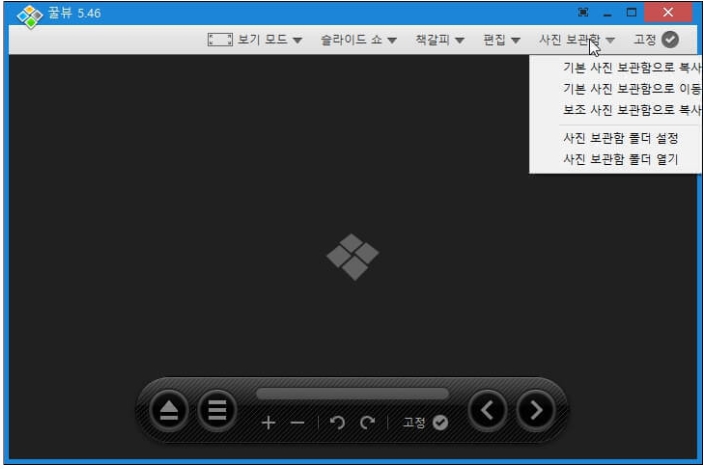Viewport: 706px width, 469px height.
Task: Close the 꿀뷰 window
Action: (x=668, y=12)
